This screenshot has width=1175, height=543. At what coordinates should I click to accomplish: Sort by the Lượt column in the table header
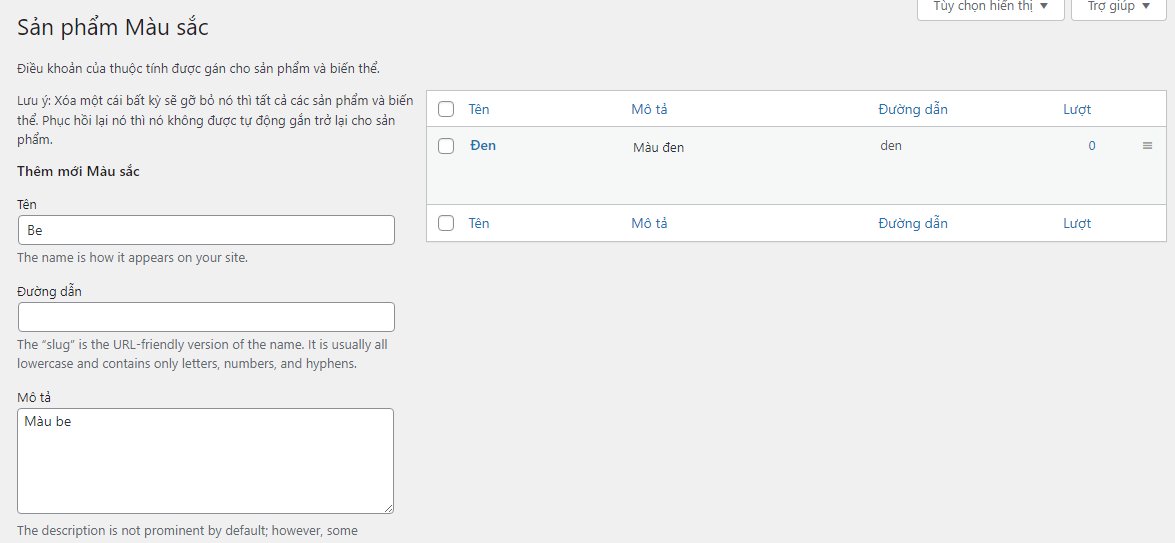(1076, 109)
